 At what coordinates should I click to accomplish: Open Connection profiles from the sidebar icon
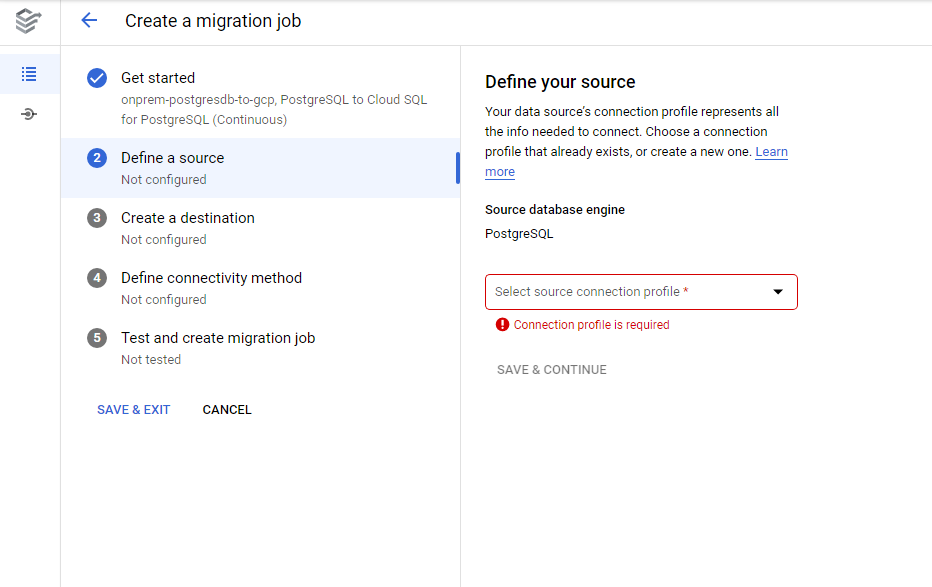pos(28,113)
